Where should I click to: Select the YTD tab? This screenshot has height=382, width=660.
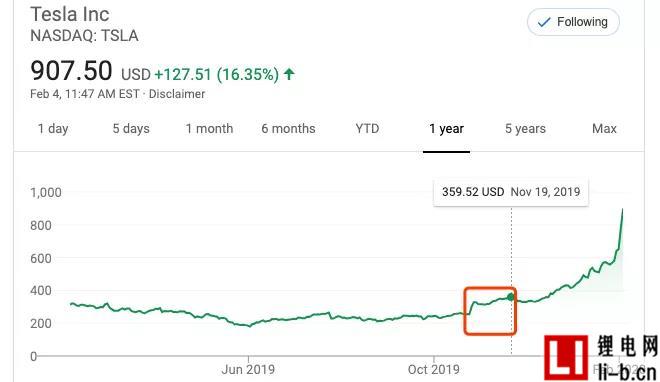pyautogui.click(x=367, y=129)
